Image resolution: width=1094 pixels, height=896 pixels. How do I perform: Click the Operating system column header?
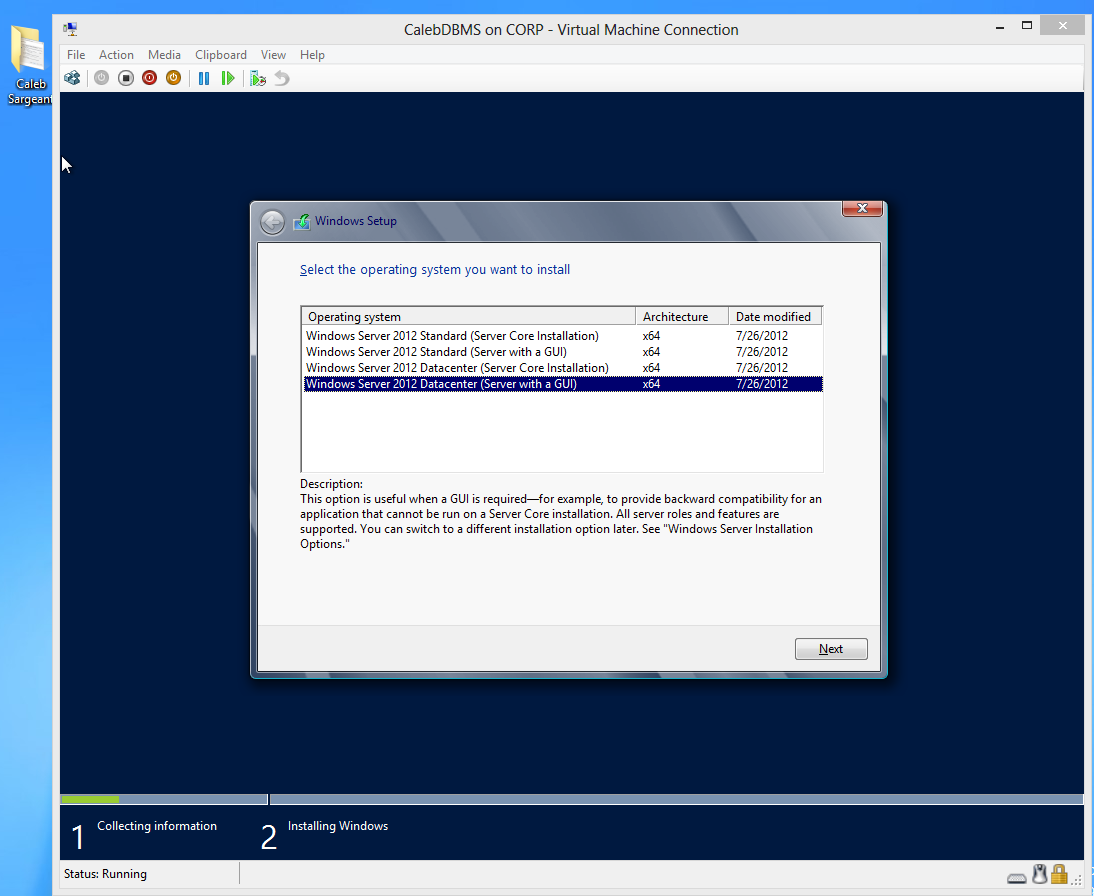click(469, 317)
